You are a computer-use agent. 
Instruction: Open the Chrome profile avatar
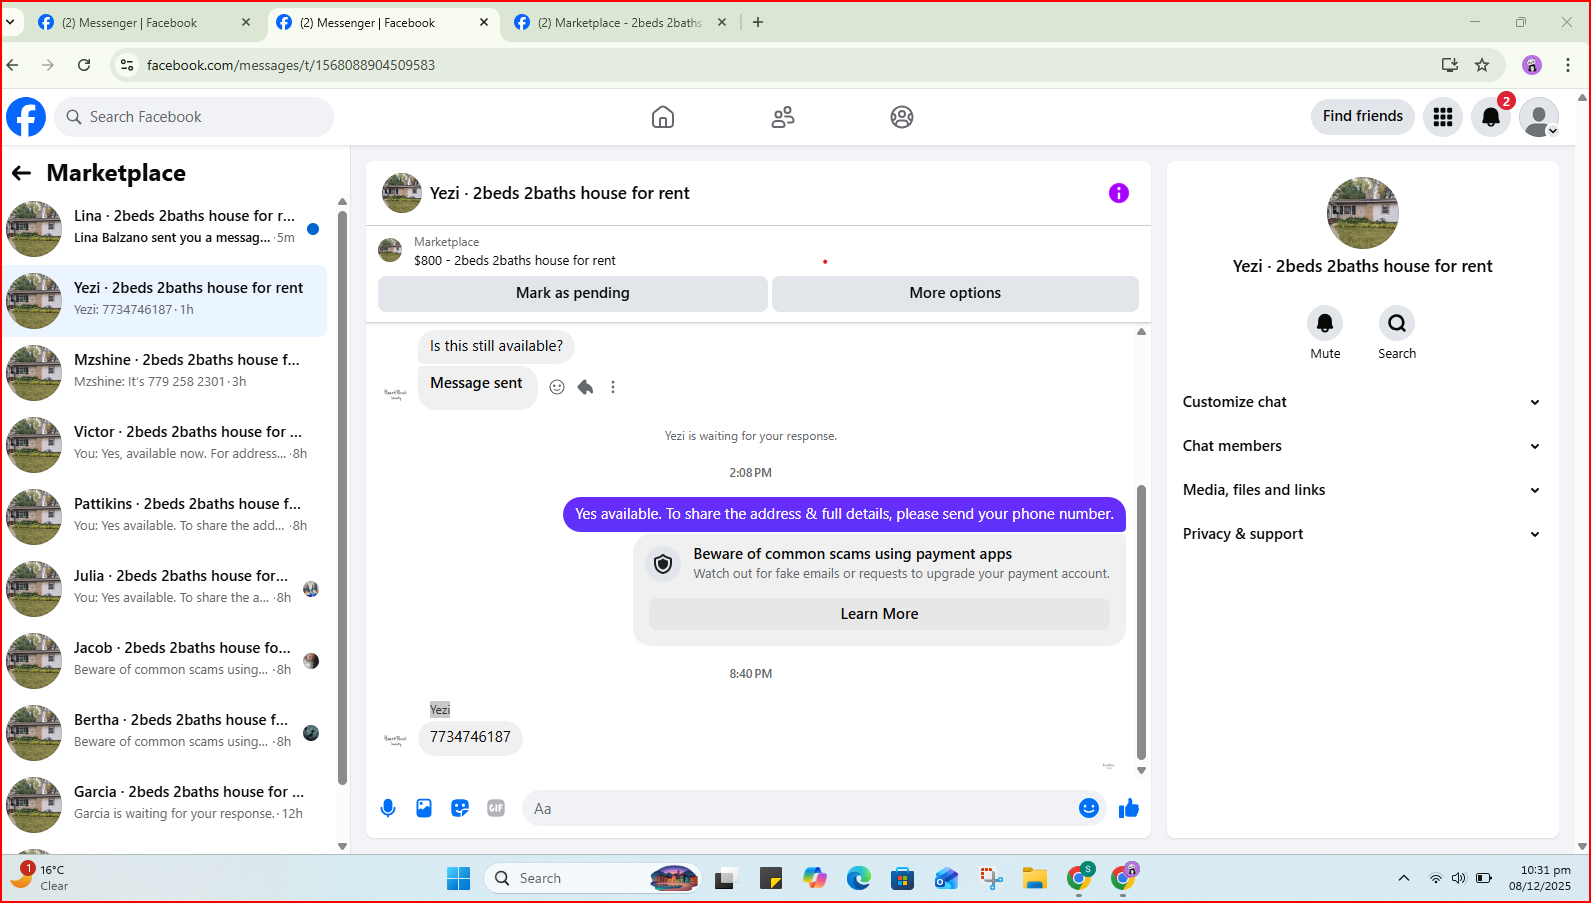pos(1532,65)
